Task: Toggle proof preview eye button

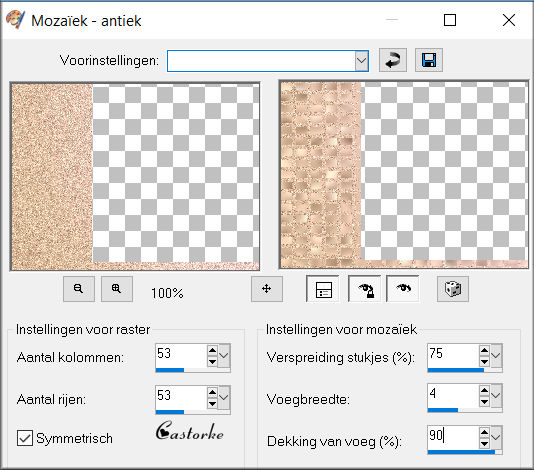Action: pos(404,289)
